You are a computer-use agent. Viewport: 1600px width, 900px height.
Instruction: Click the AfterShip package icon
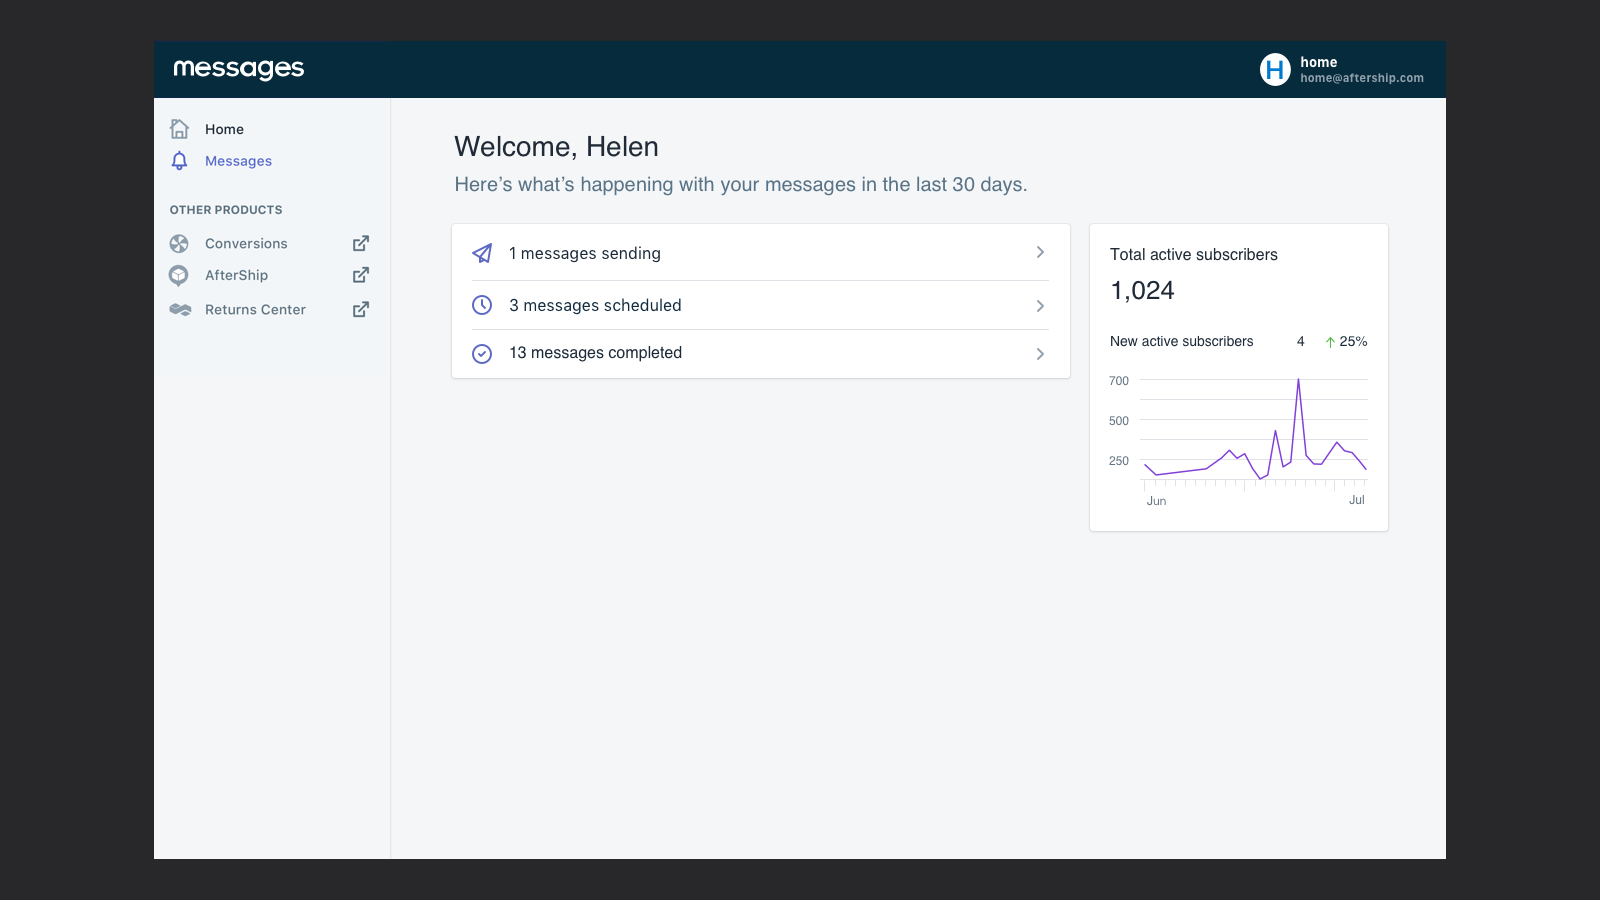click(x=179, y=275)
